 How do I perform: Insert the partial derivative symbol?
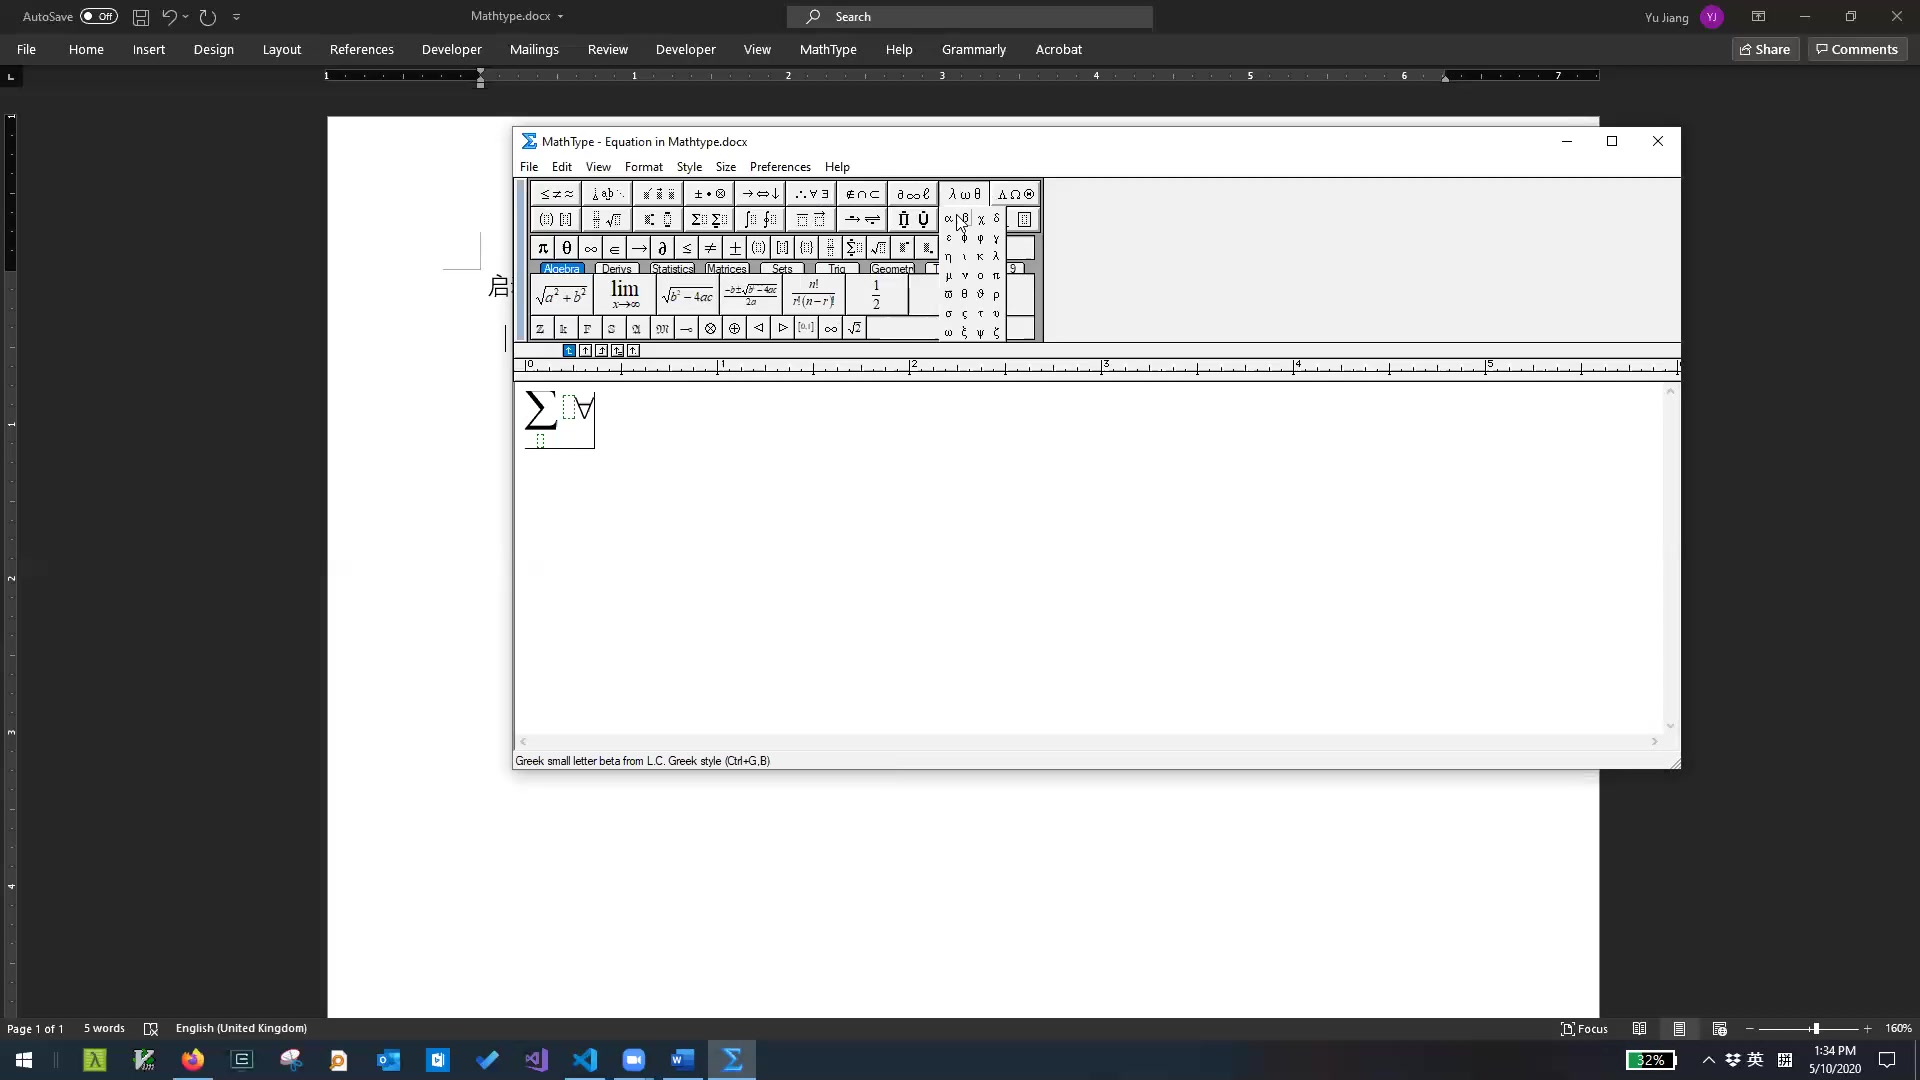[x=662, y=248]
